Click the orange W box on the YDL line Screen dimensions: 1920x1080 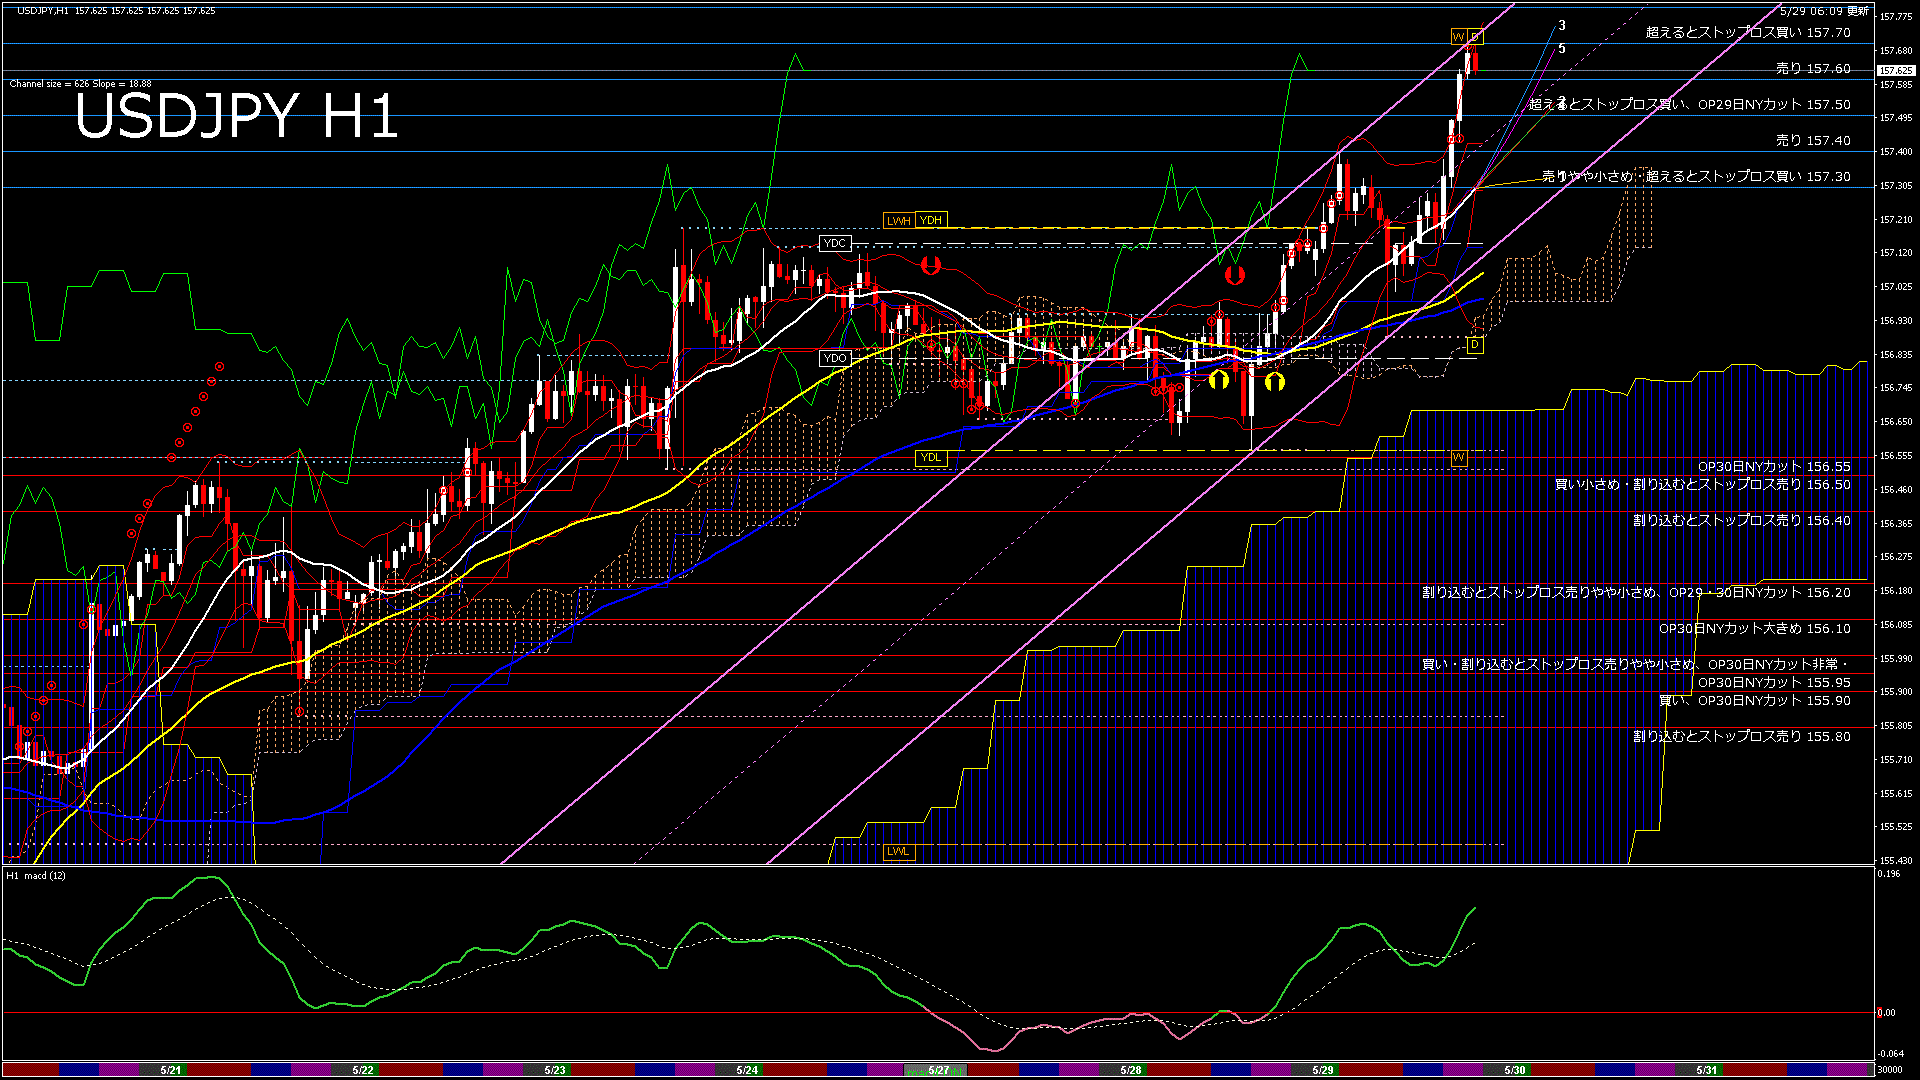point(1459,458)
